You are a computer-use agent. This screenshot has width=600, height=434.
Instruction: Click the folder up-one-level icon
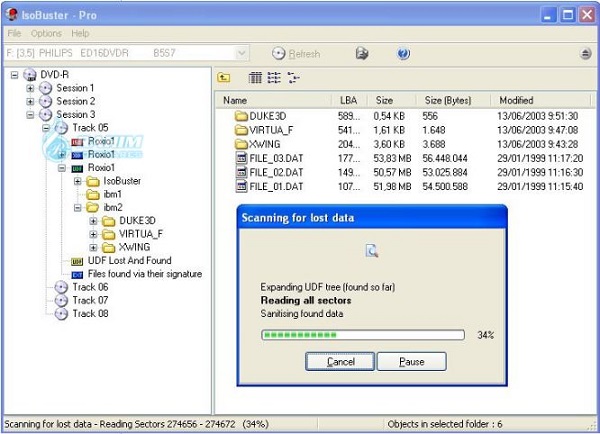pyautogui.click(x=225, y=78)
